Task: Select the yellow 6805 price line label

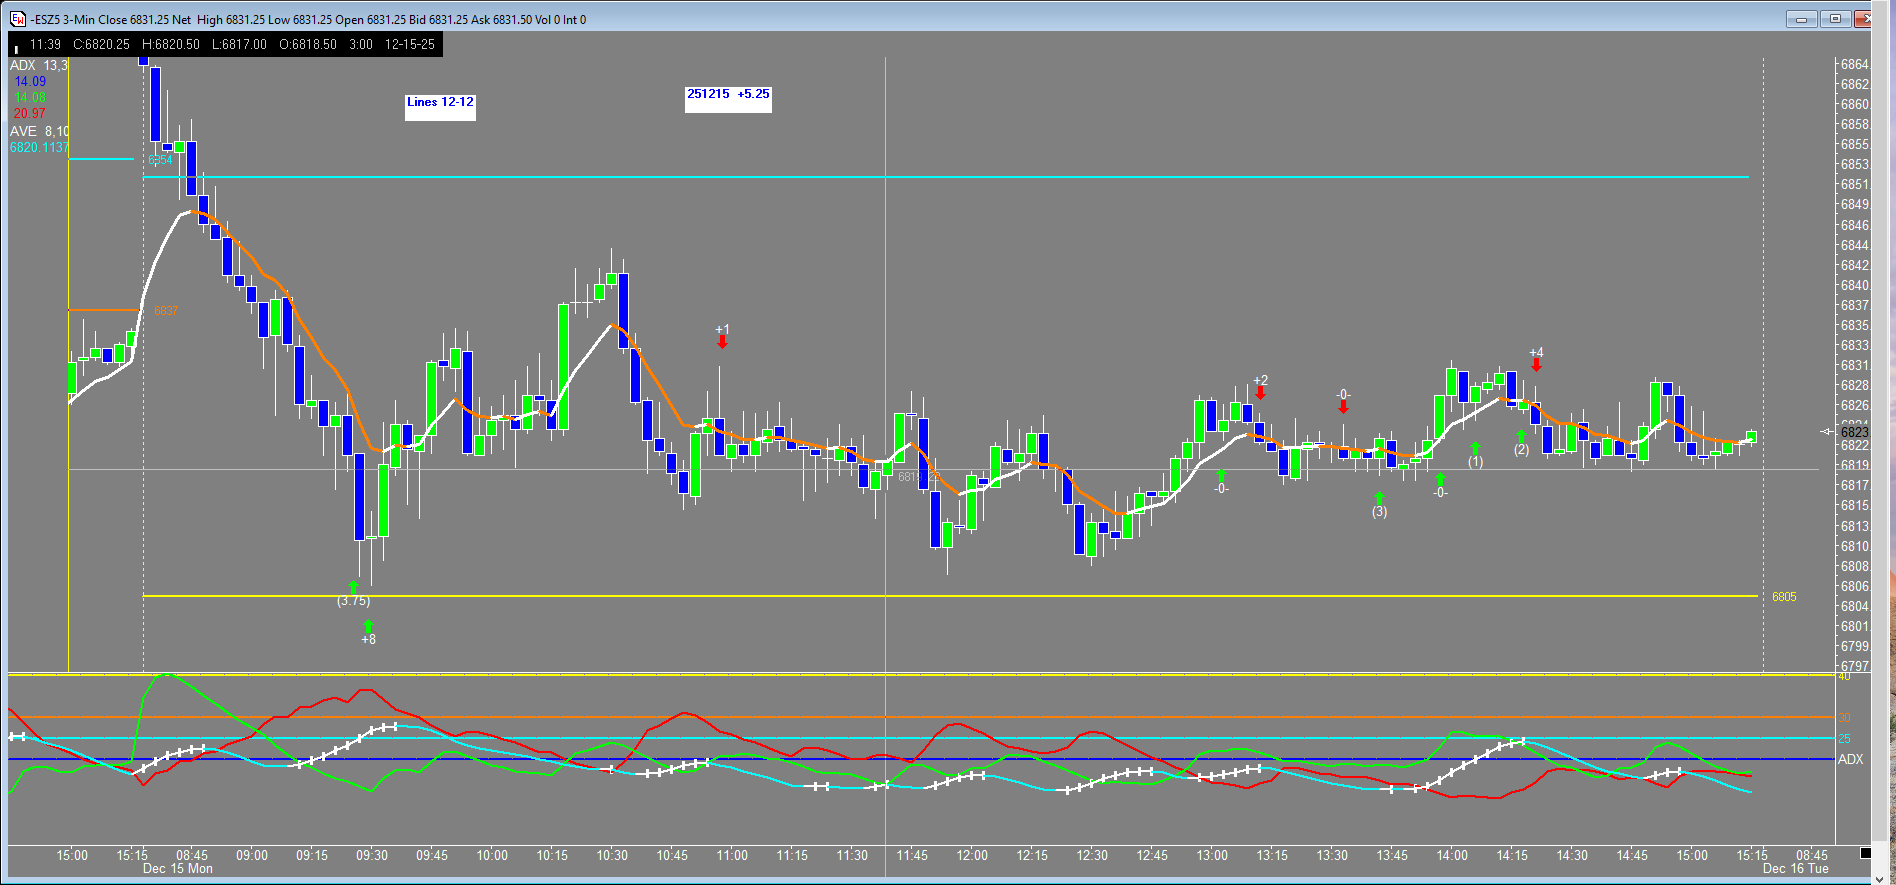Action: [1783, 597]
